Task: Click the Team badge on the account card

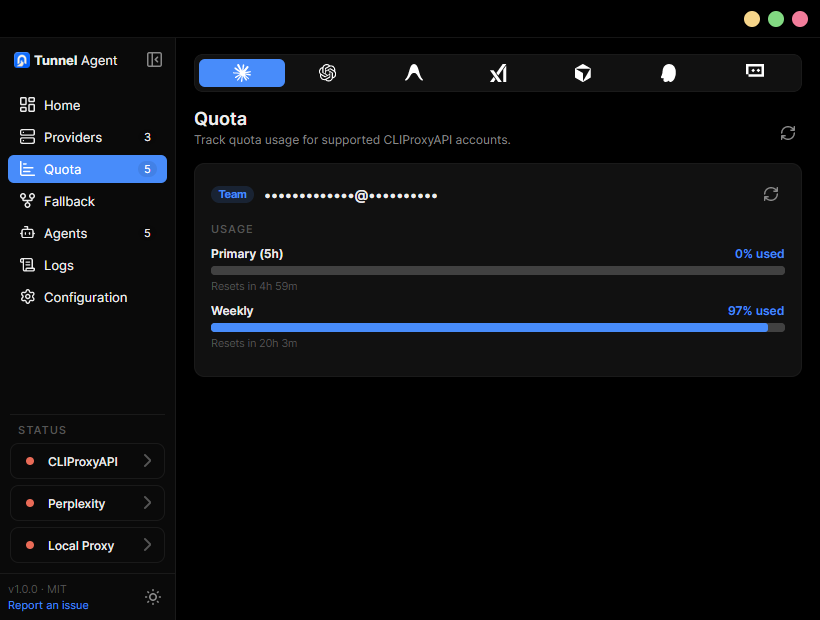Action: click(232, 194)
